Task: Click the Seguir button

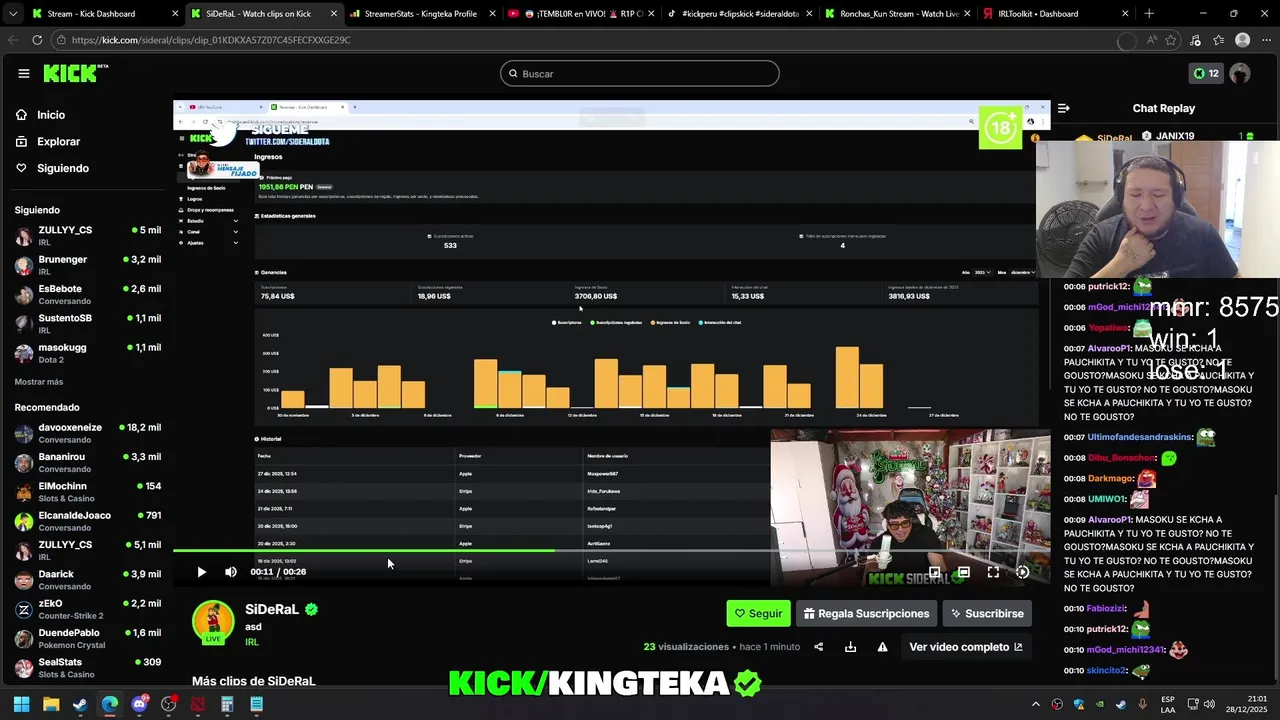Action: pyautogui.click(x=758, y=613)
